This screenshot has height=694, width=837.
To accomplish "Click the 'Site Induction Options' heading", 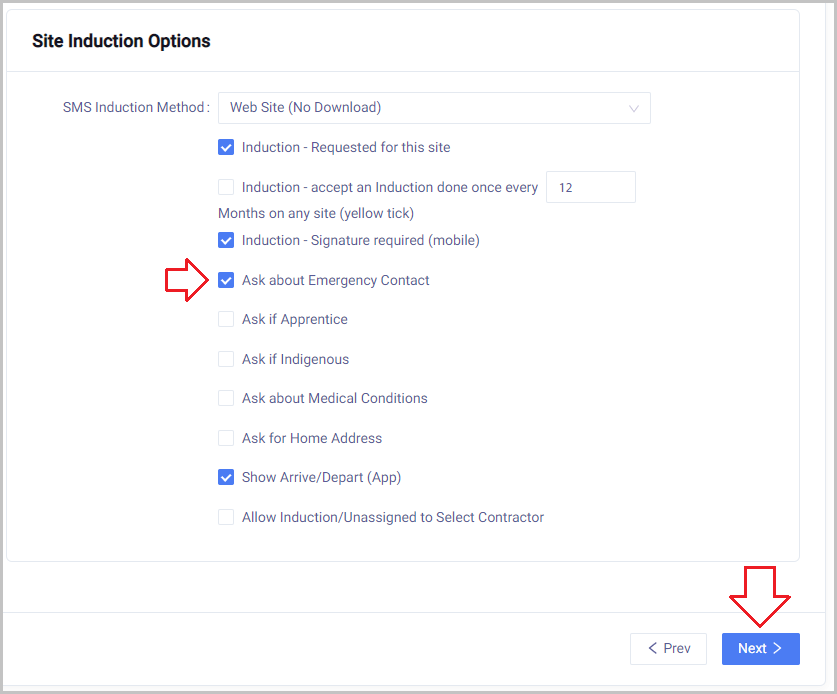I will (x=121, y=41).
